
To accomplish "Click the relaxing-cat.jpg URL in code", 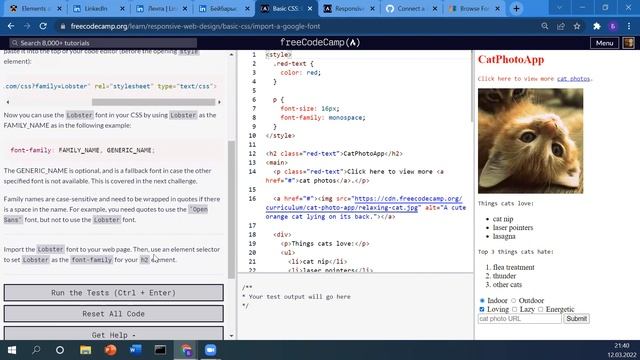I will 364,203.
